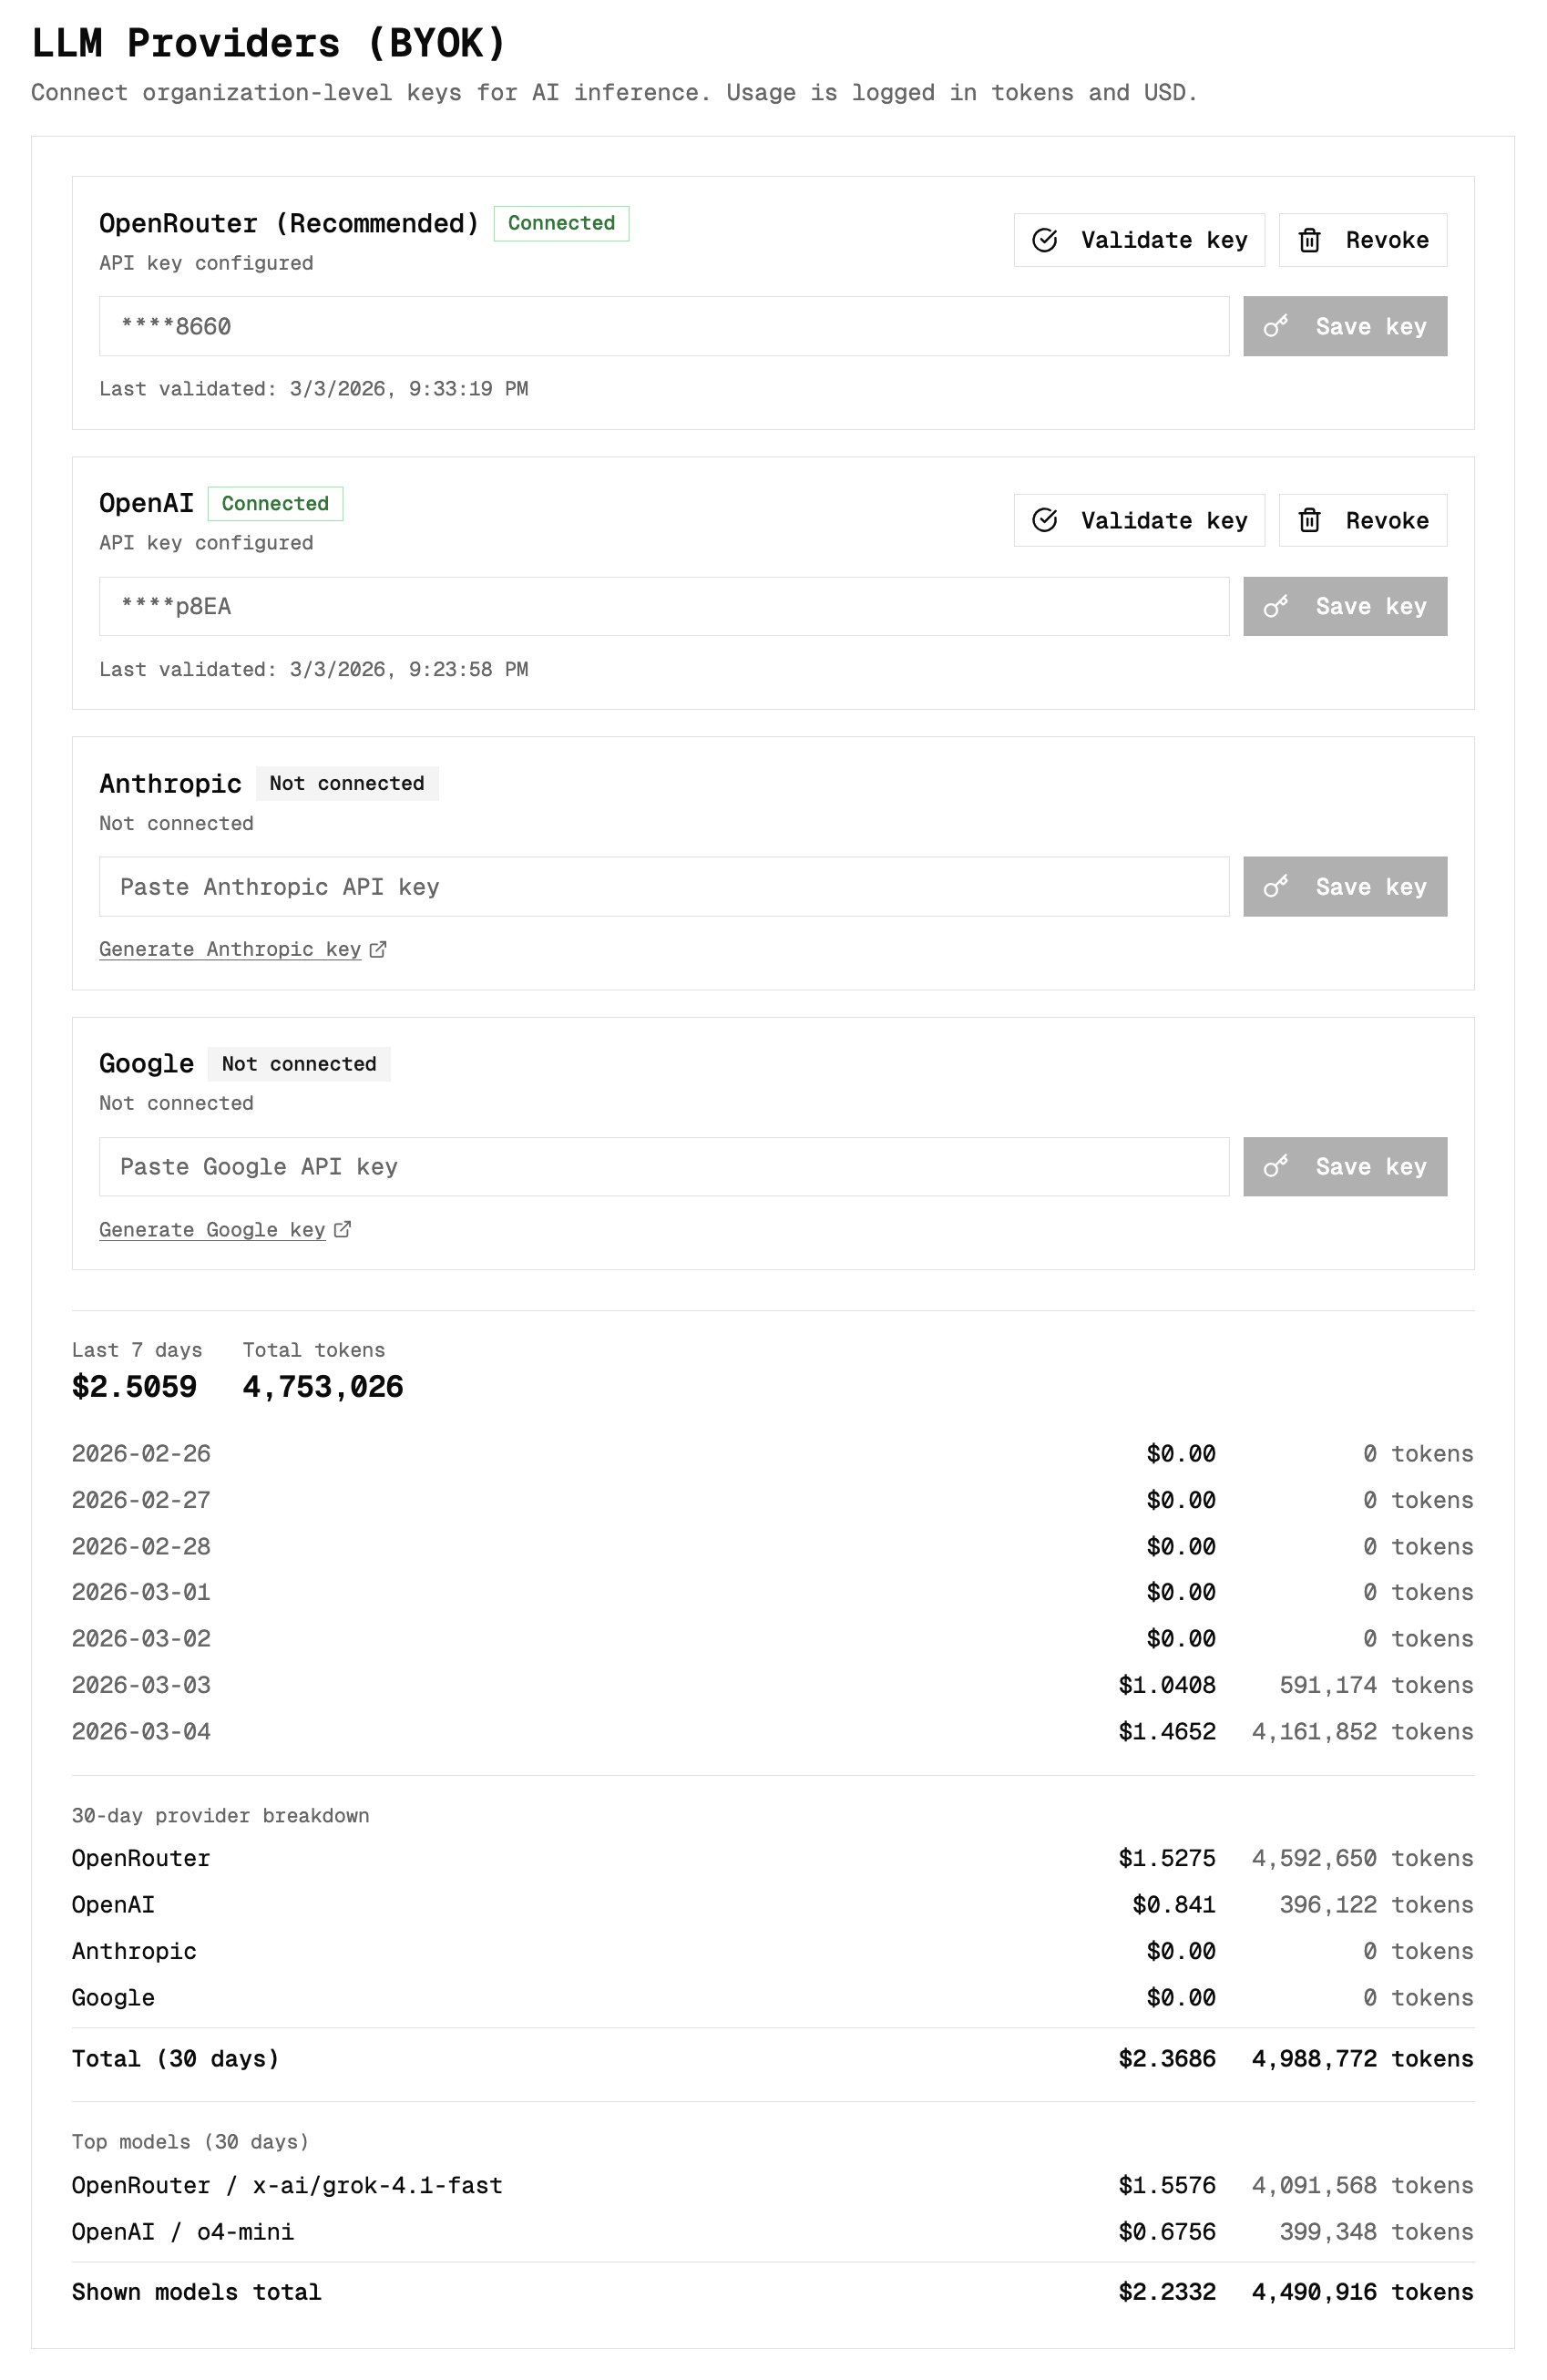This screenshot has width=1547, height=2380.
Task: Click trash icon on OpenRouter Revoke button
Action: point(1309,240)
